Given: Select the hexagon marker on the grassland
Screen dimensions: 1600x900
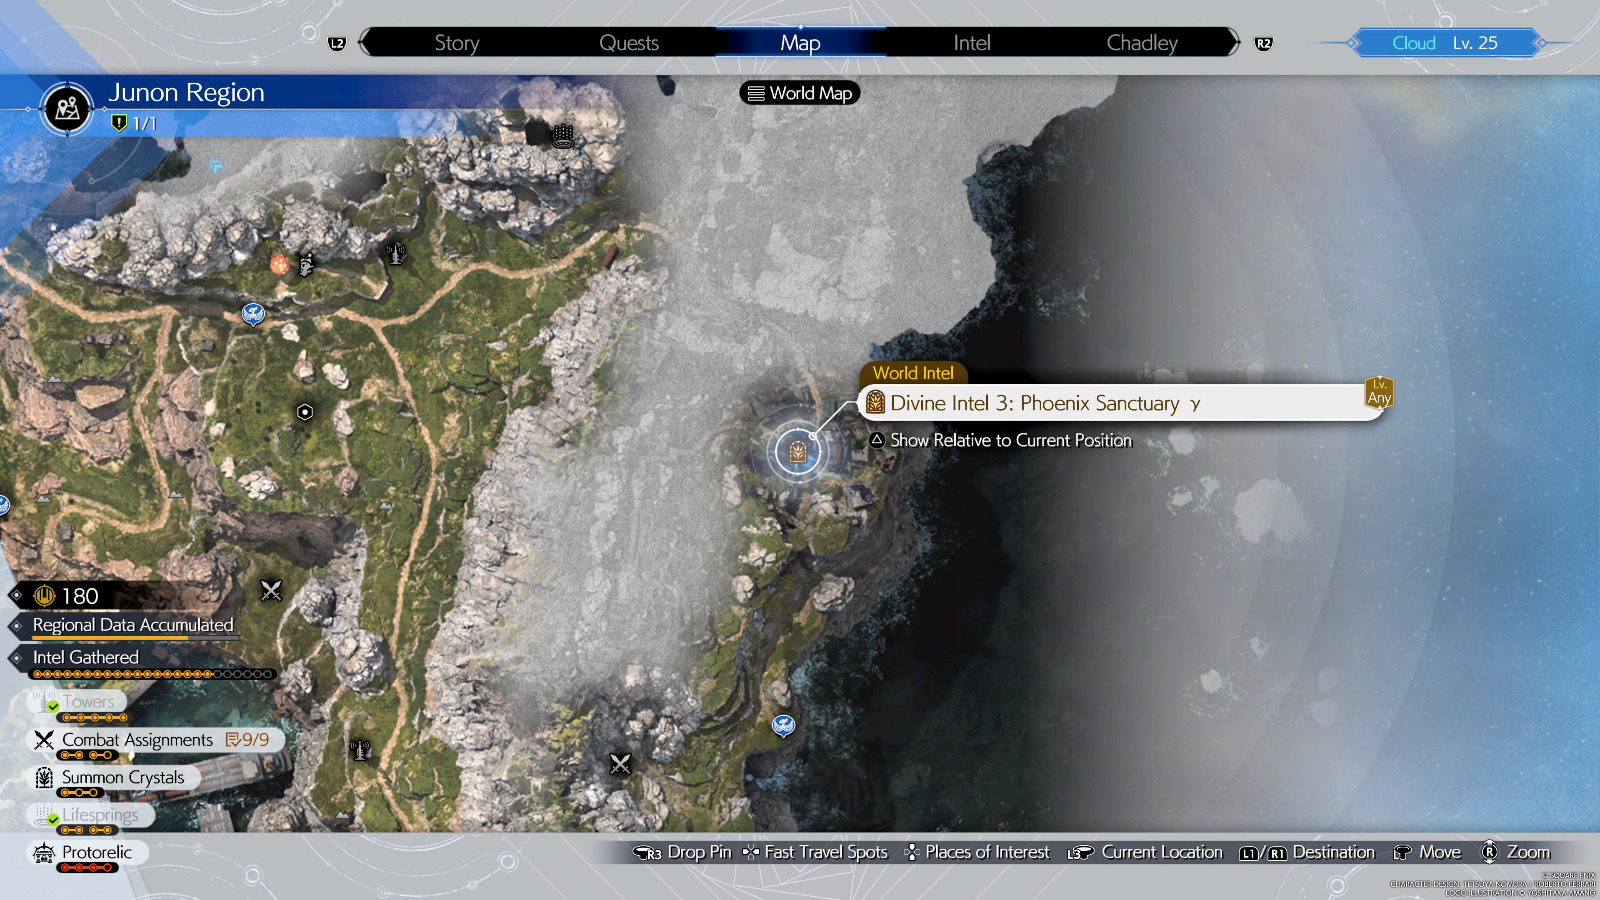Looking at the screenshot, I should click(x=305, y=412).
